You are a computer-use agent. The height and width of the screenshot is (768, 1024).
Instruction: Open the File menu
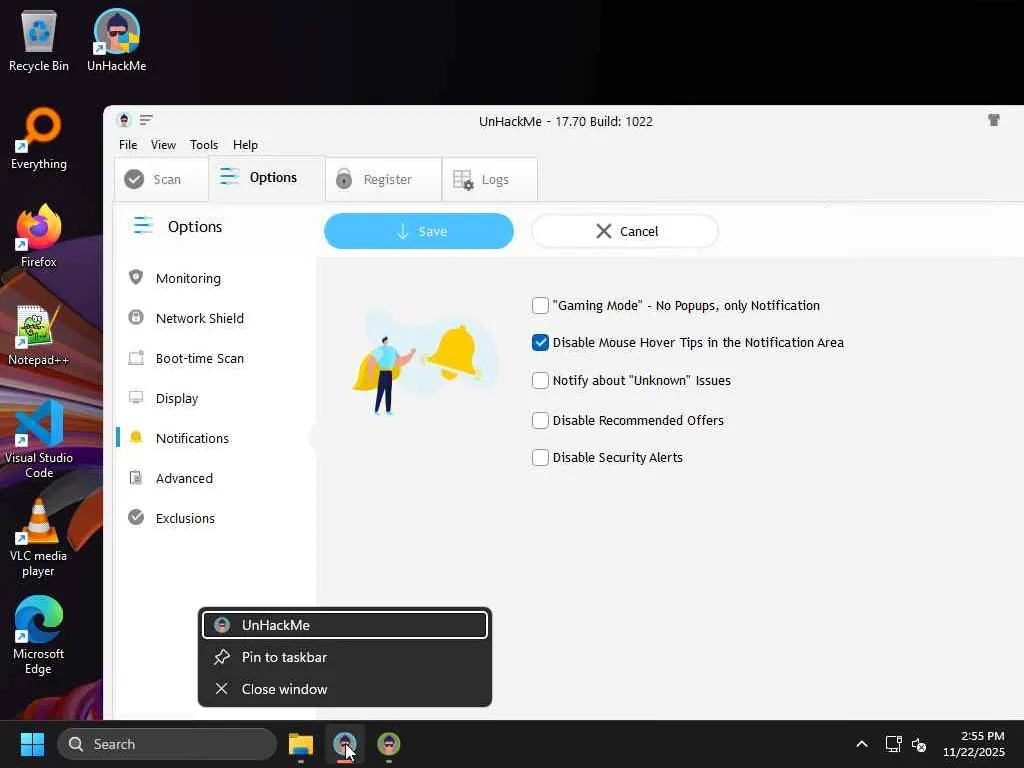point(128,145)
